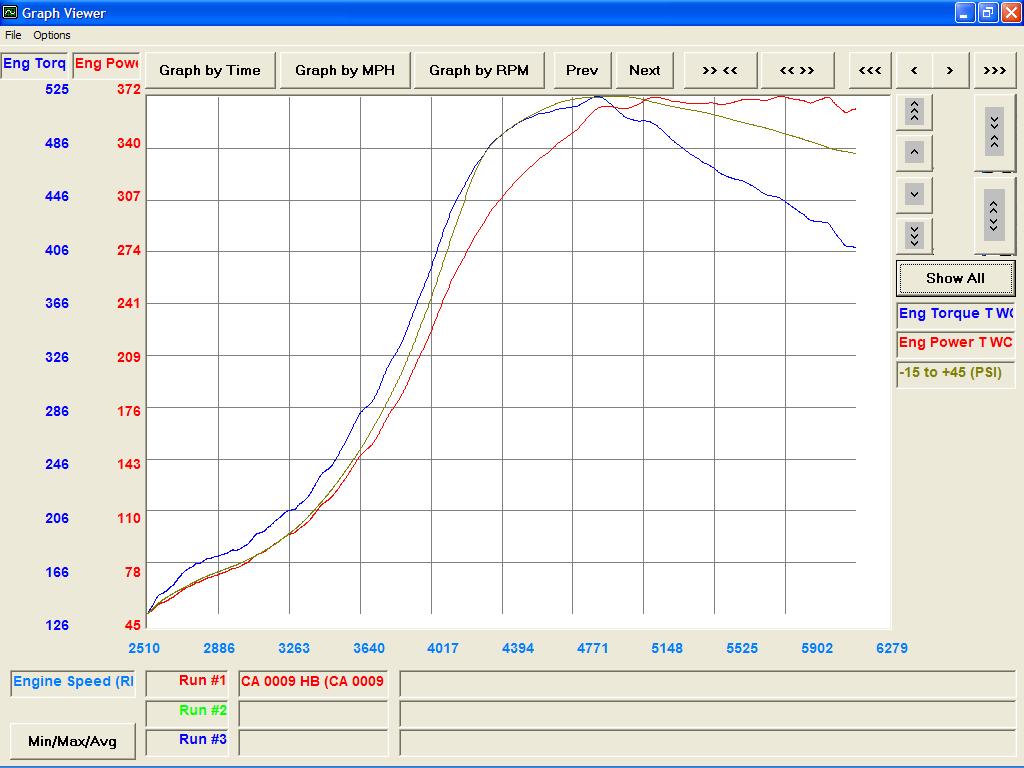Switch to Graph by RPM
Viewport: 1024px width, 768px height.
coord(479,70)
